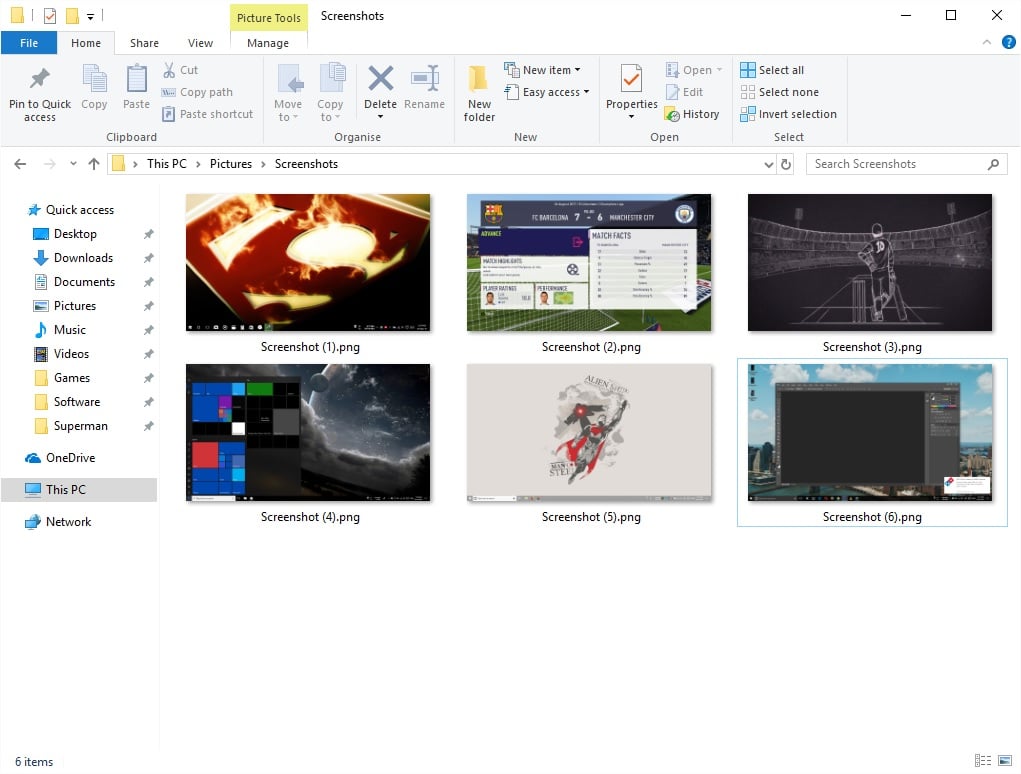Viewport: 1021px width, 774px height.
Task: Switch to the Share tab
Action: (144, 43)
